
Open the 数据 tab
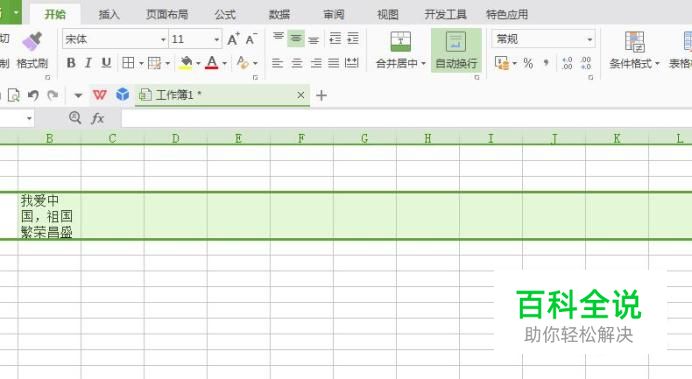click(279, 15)
